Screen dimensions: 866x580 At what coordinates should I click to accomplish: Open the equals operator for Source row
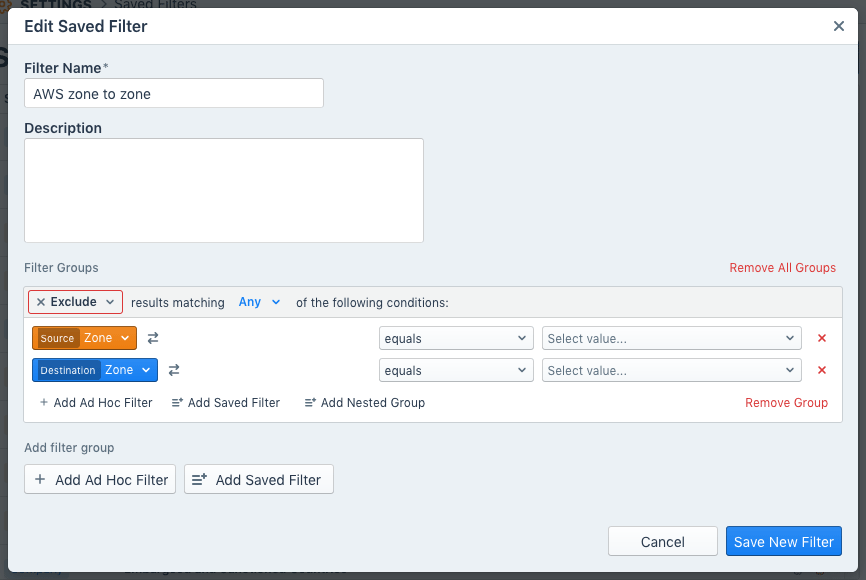[x=455, y=339]
